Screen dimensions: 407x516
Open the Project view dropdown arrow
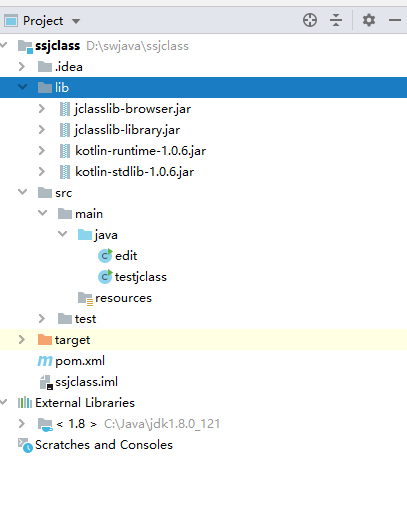[x=76, y=21]
